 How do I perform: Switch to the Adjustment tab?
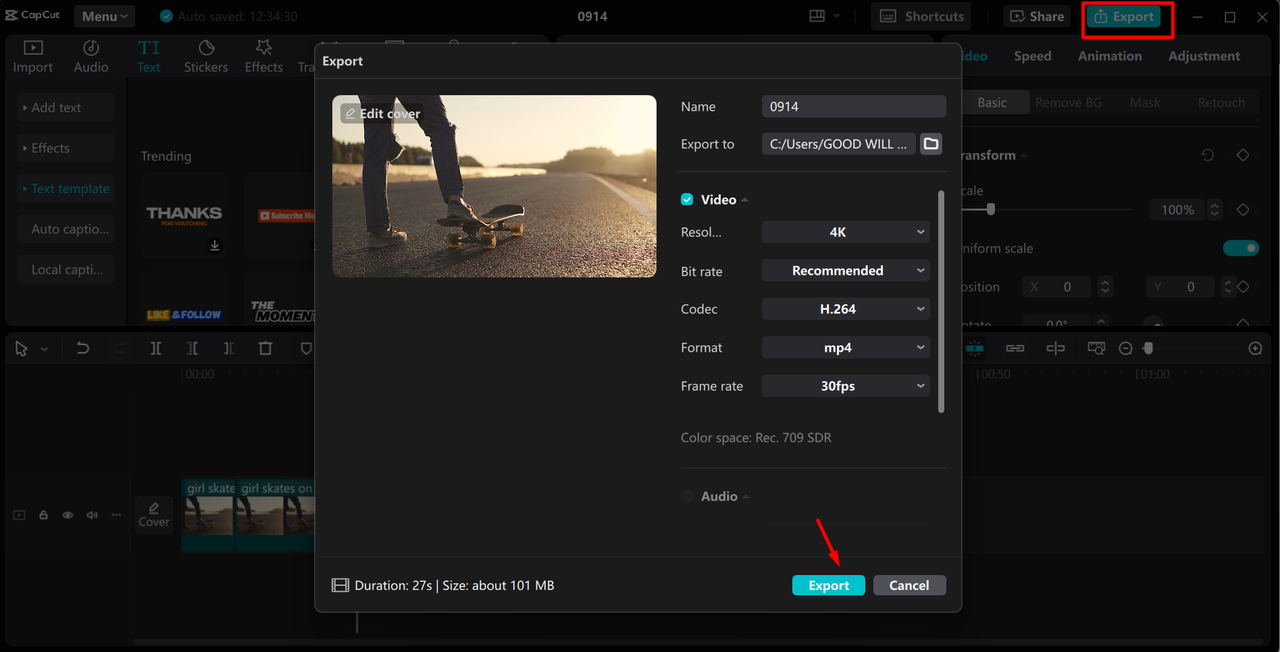(1204, 56)
